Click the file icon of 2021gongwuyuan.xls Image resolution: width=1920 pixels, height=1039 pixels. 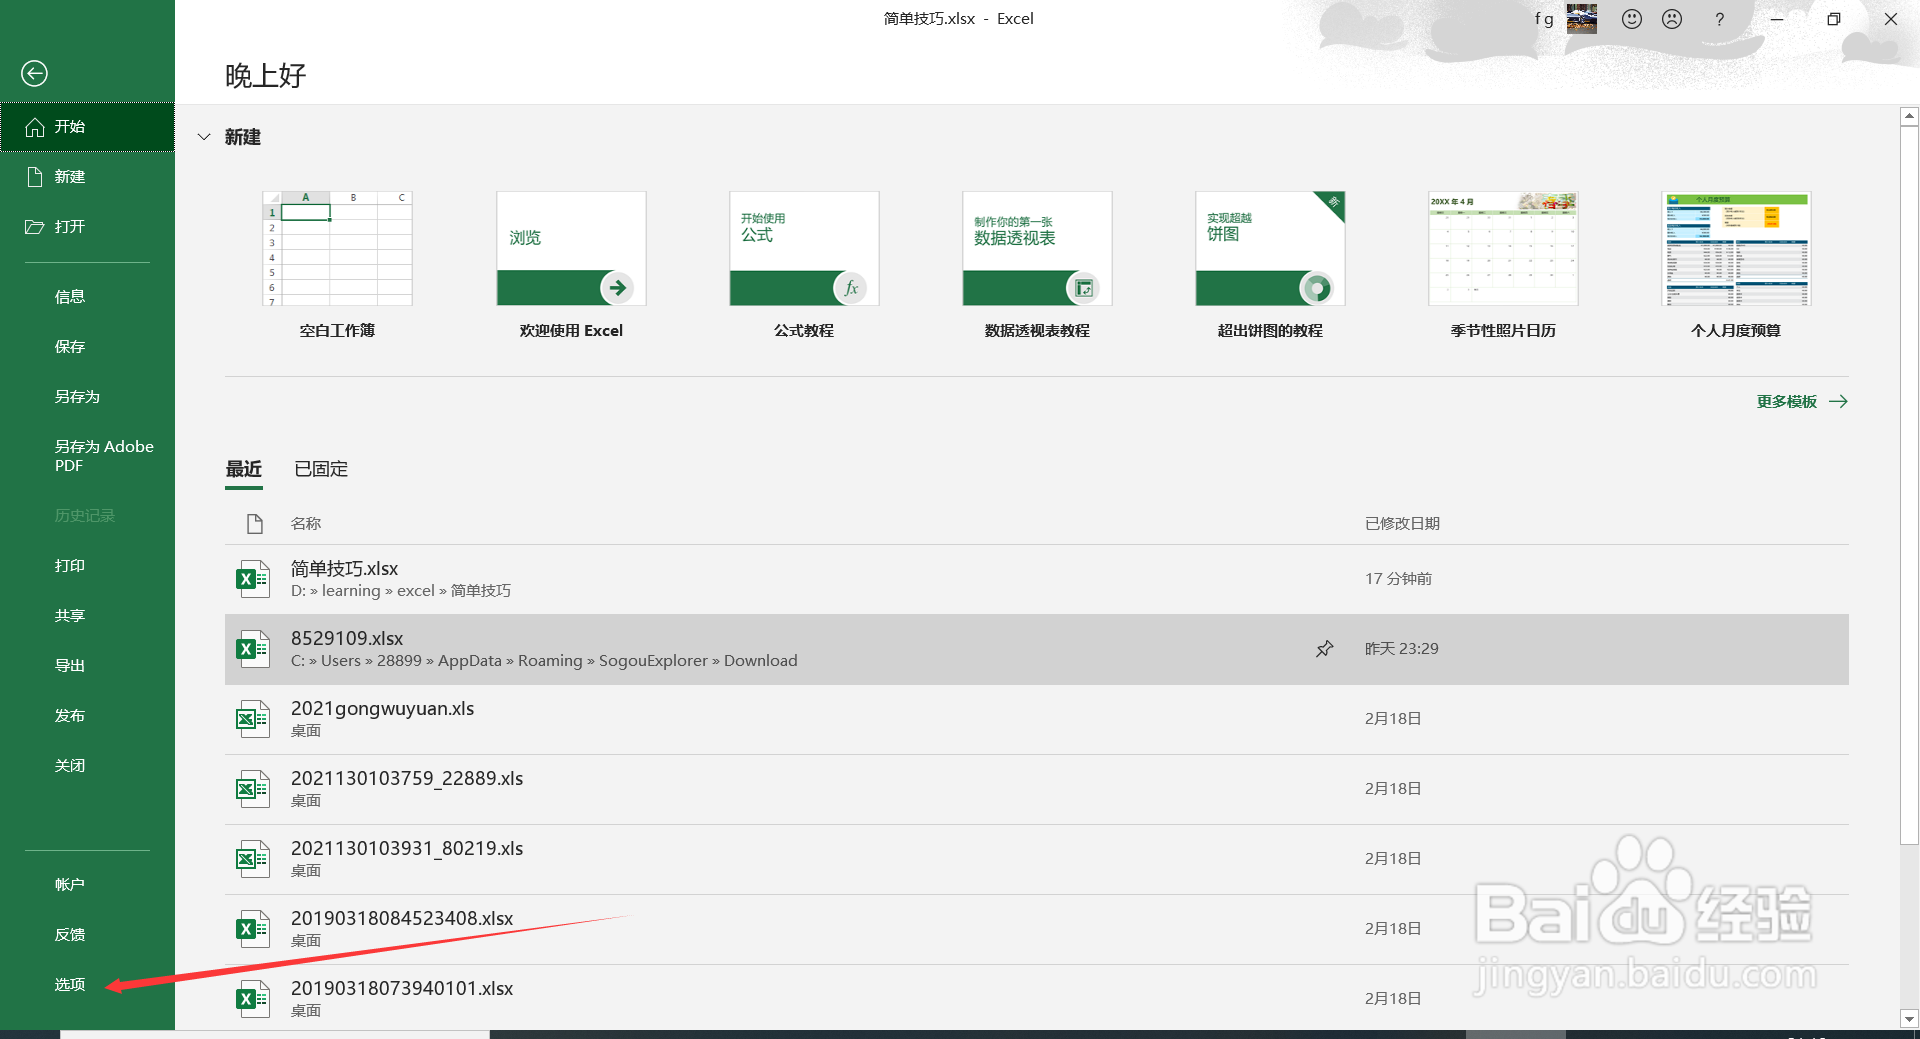point(253,719)
